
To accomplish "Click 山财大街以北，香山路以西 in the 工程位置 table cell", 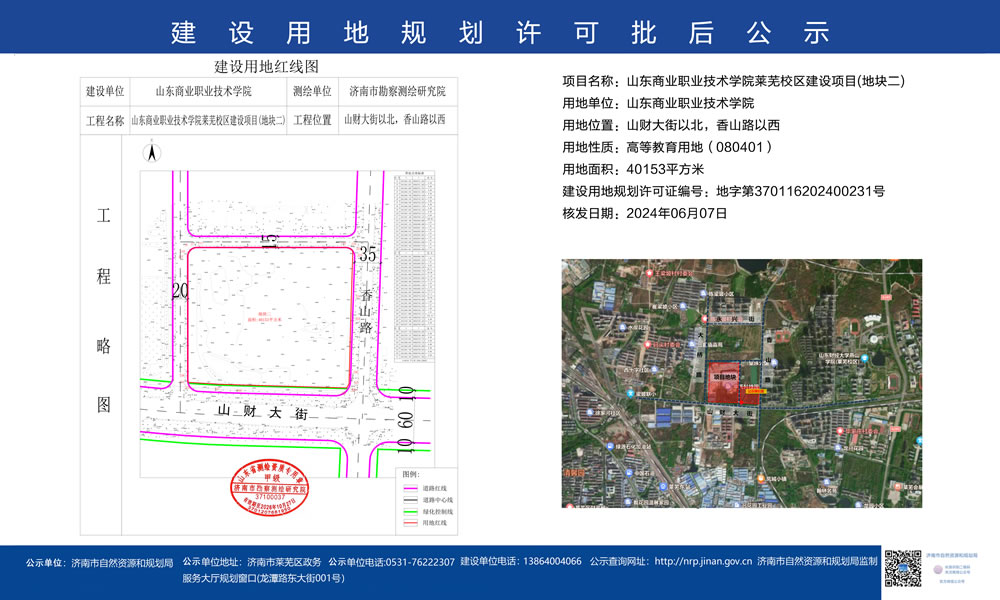I will pos(395,119).
